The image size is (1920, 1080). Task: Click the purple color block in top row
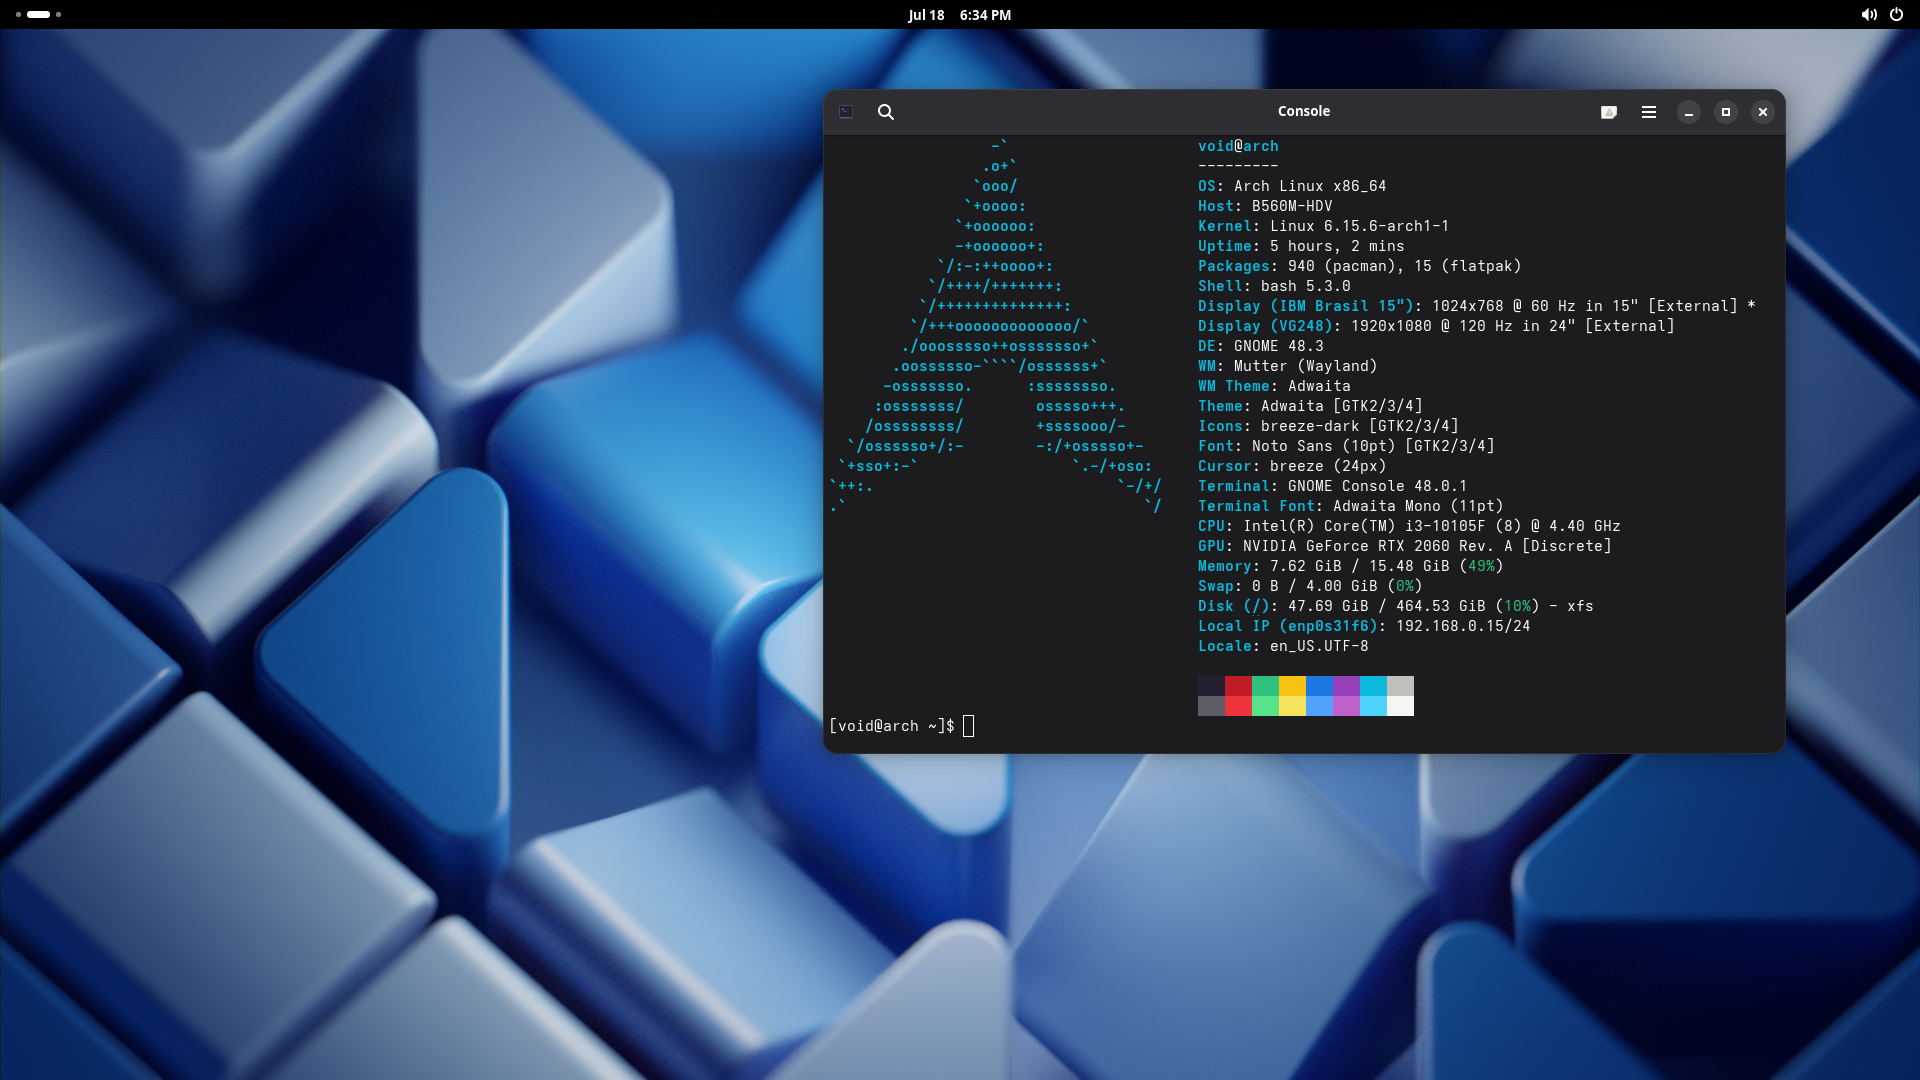click(1346, 685)
